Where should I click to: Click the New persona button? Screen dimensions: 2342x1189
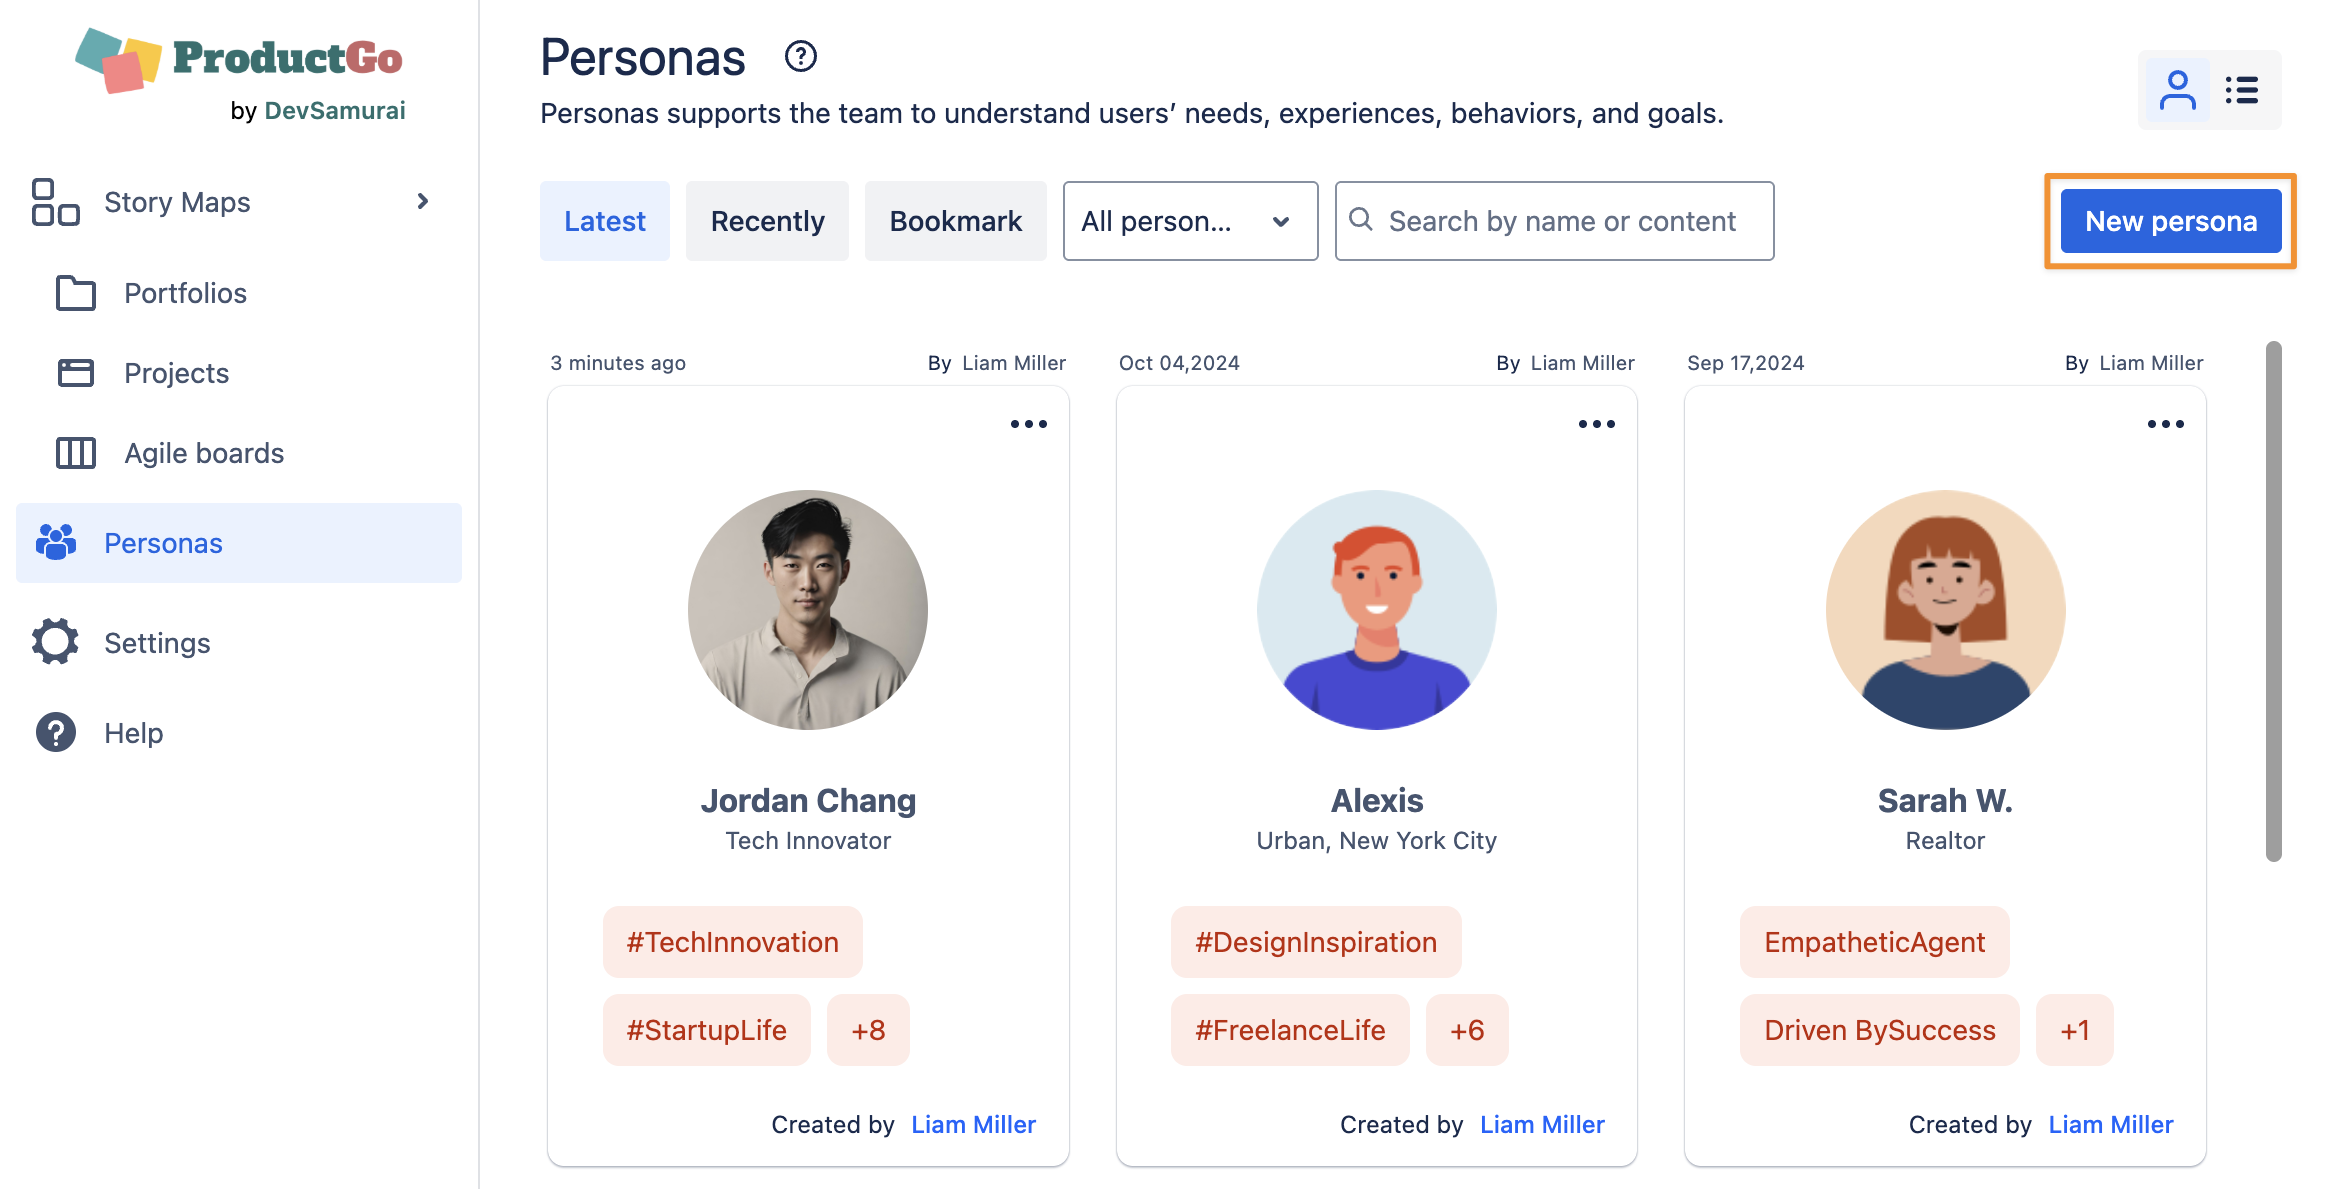(x=2170, y=221)
